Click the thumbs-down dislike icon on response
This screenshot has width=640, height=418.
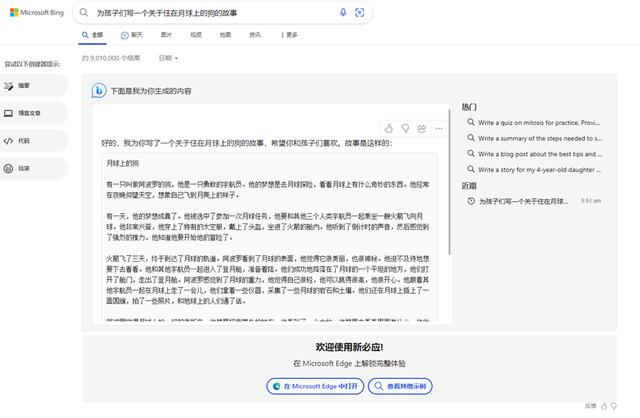pos(405,128)
